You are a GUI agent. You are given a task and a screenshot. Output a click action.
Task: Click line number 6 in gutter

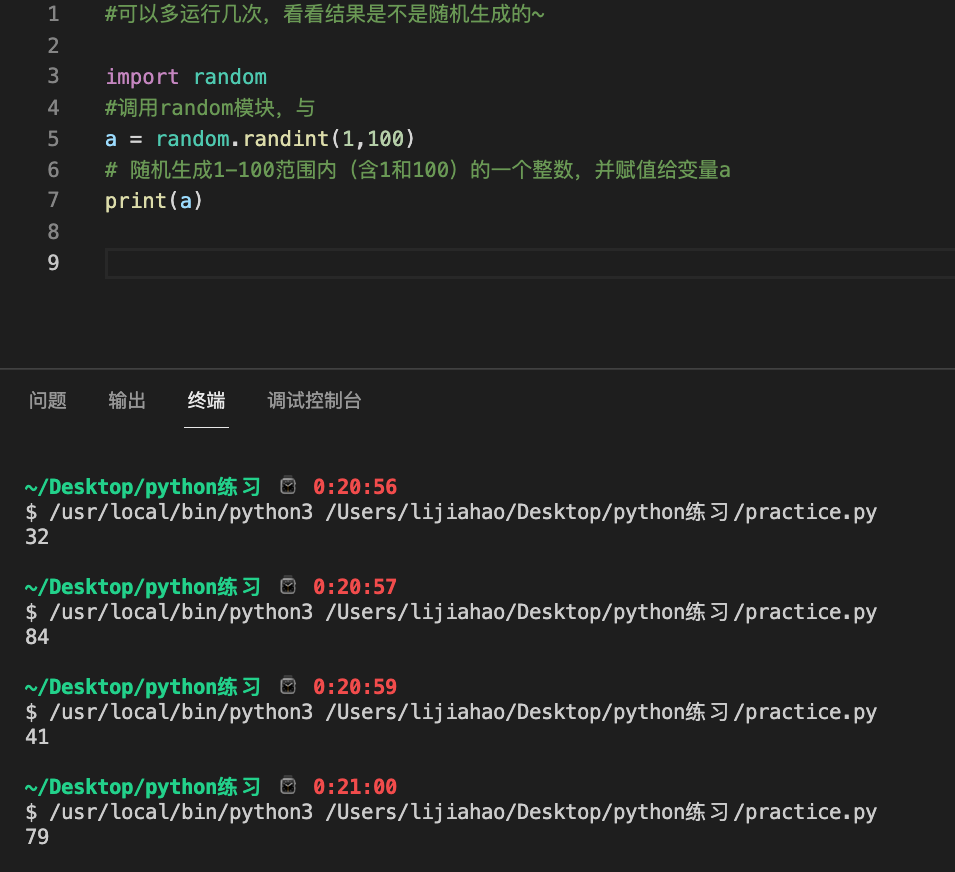pos(54,170)
